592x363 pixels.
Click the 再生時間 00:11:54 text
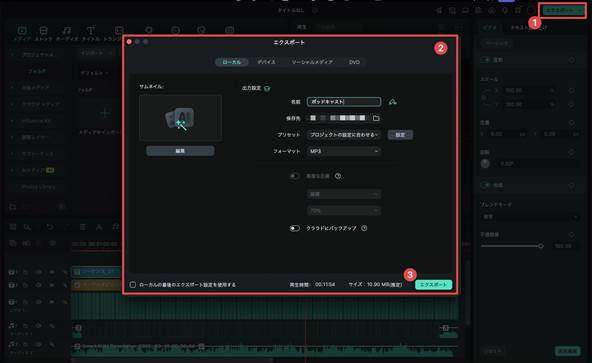click(312, 284)
